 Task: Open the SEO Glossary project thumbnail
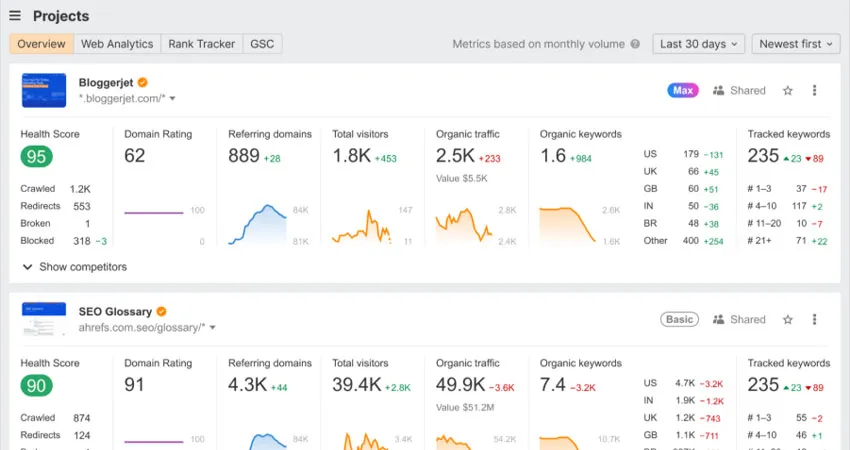click(x=44, y=319)
